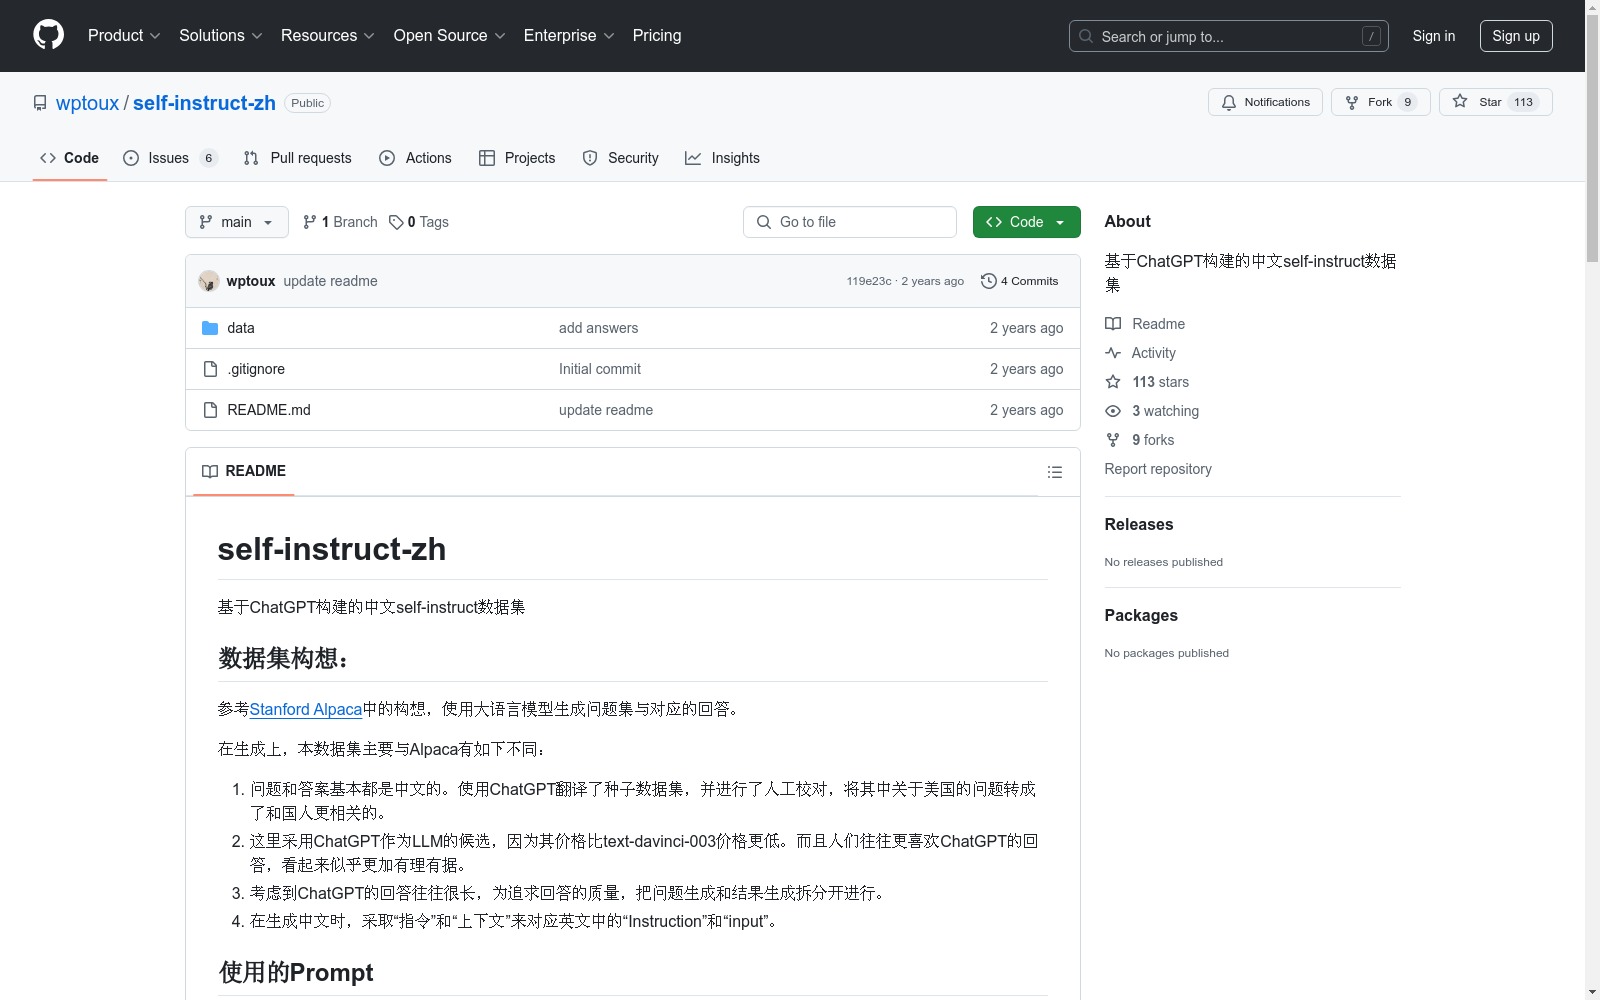
Task: Open the data folder
Action: point(241,328)
